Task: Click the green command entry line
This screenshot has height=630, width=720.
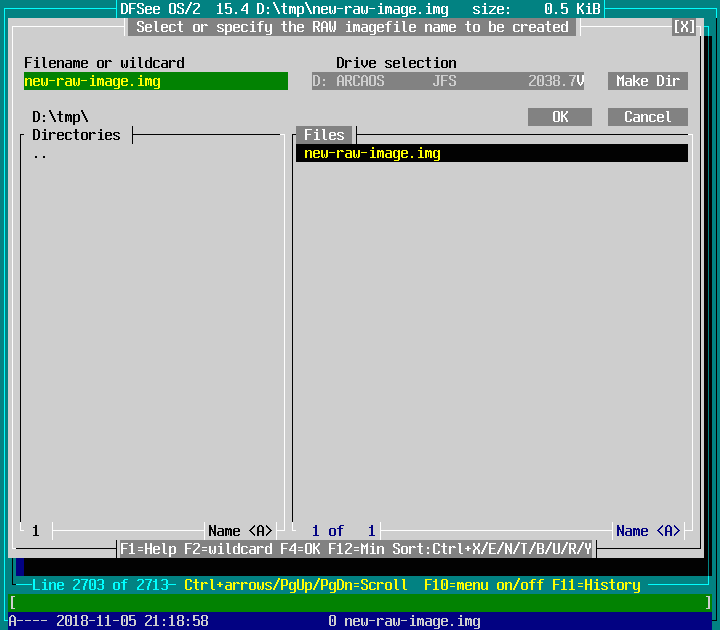Action: tap(360, 603)
